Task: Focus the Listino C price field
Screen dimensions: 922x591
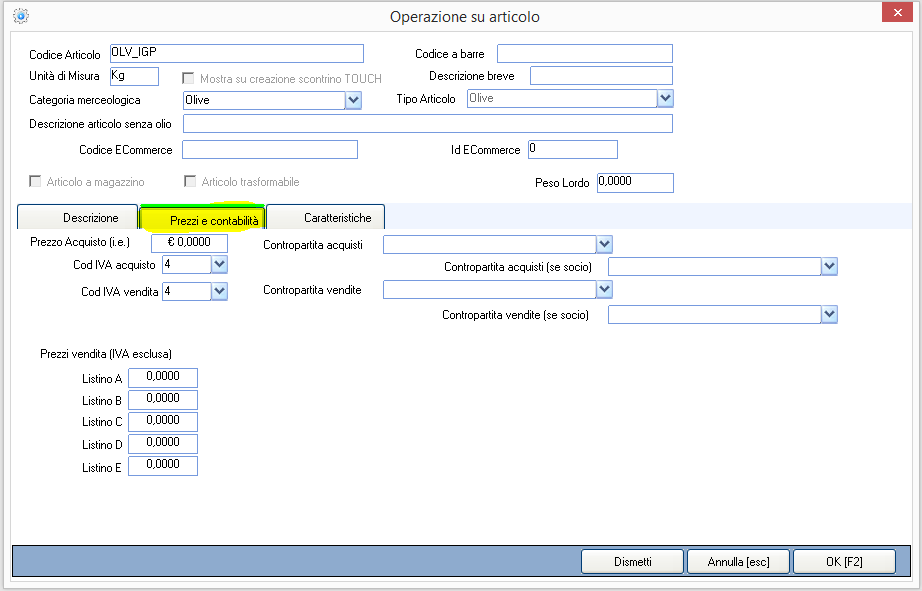Action: tap(163, 422)
